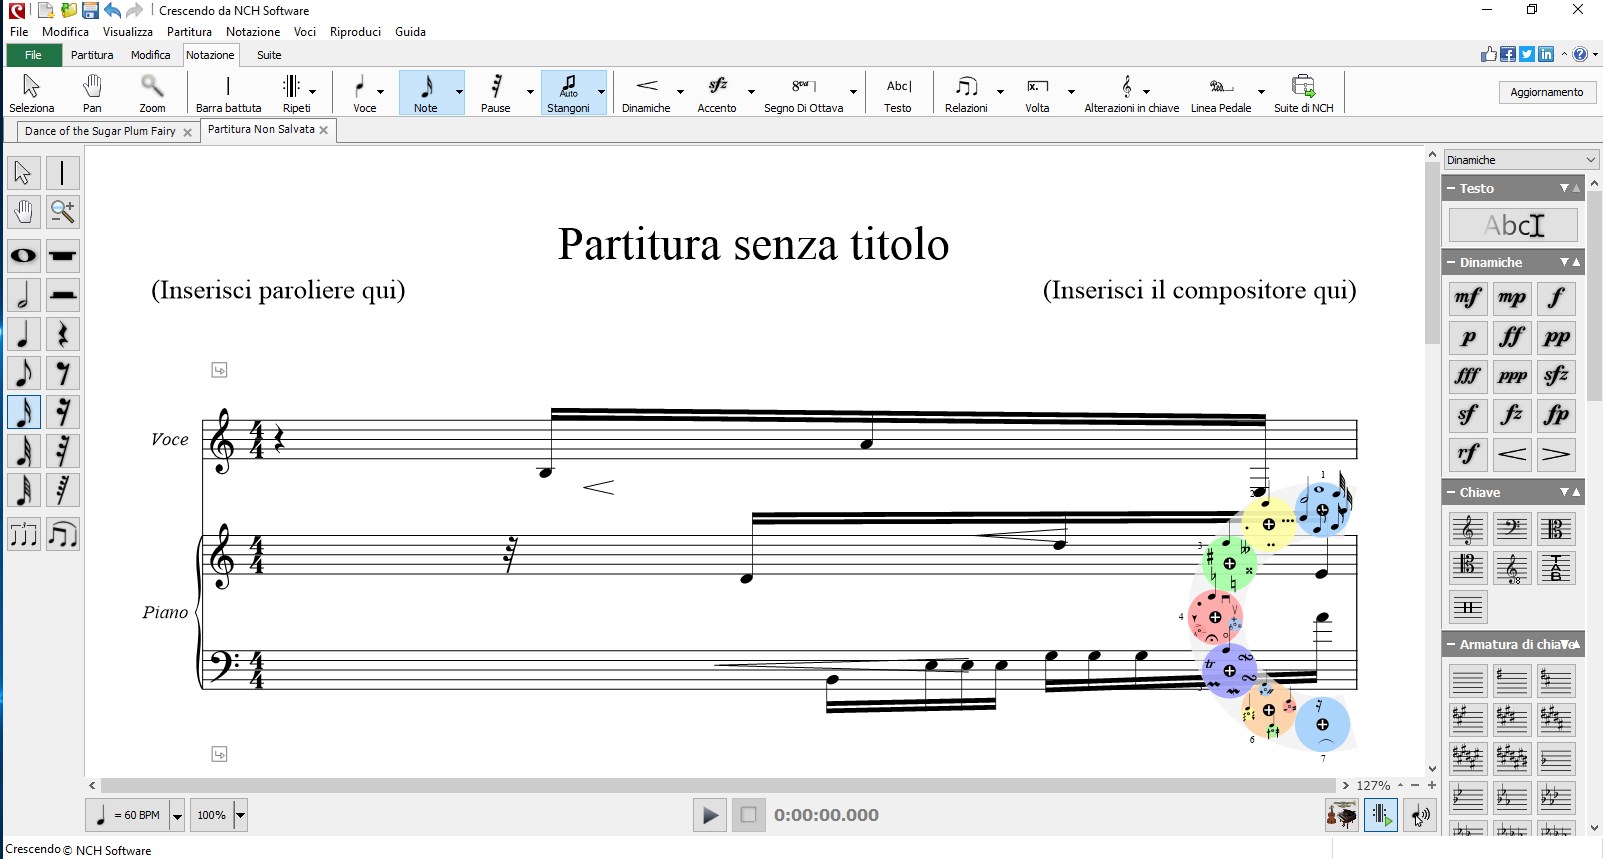Select the Voce tool in ribbon
This screenshot has width=1603, height=859.
coord(360,93)
